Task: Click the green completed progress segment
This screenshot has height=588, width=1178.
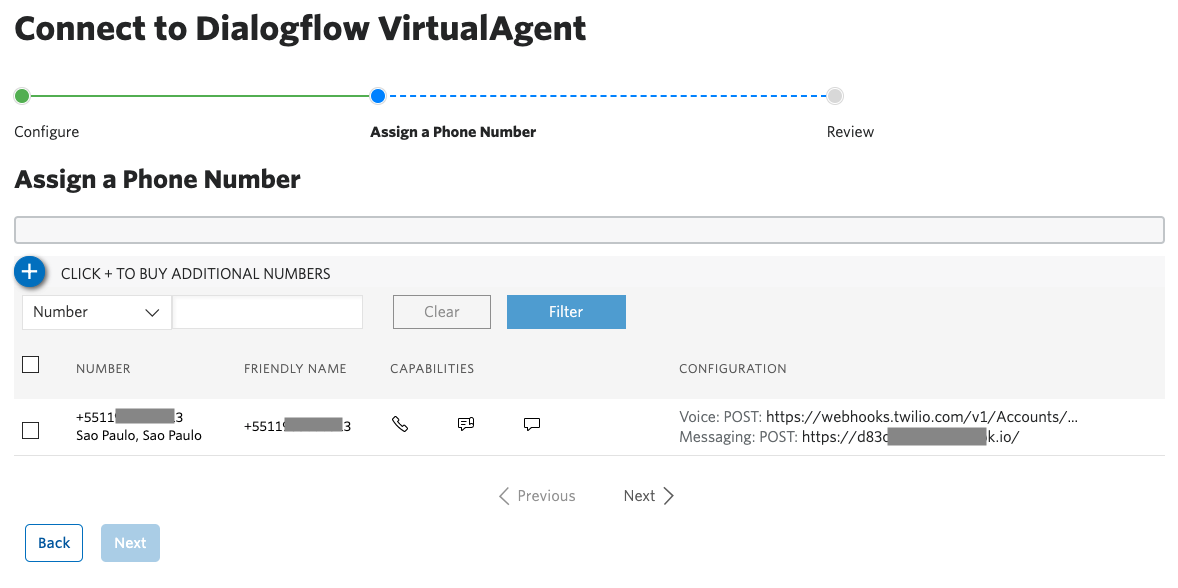Action: pyautogui.click(x=199, y=95)
